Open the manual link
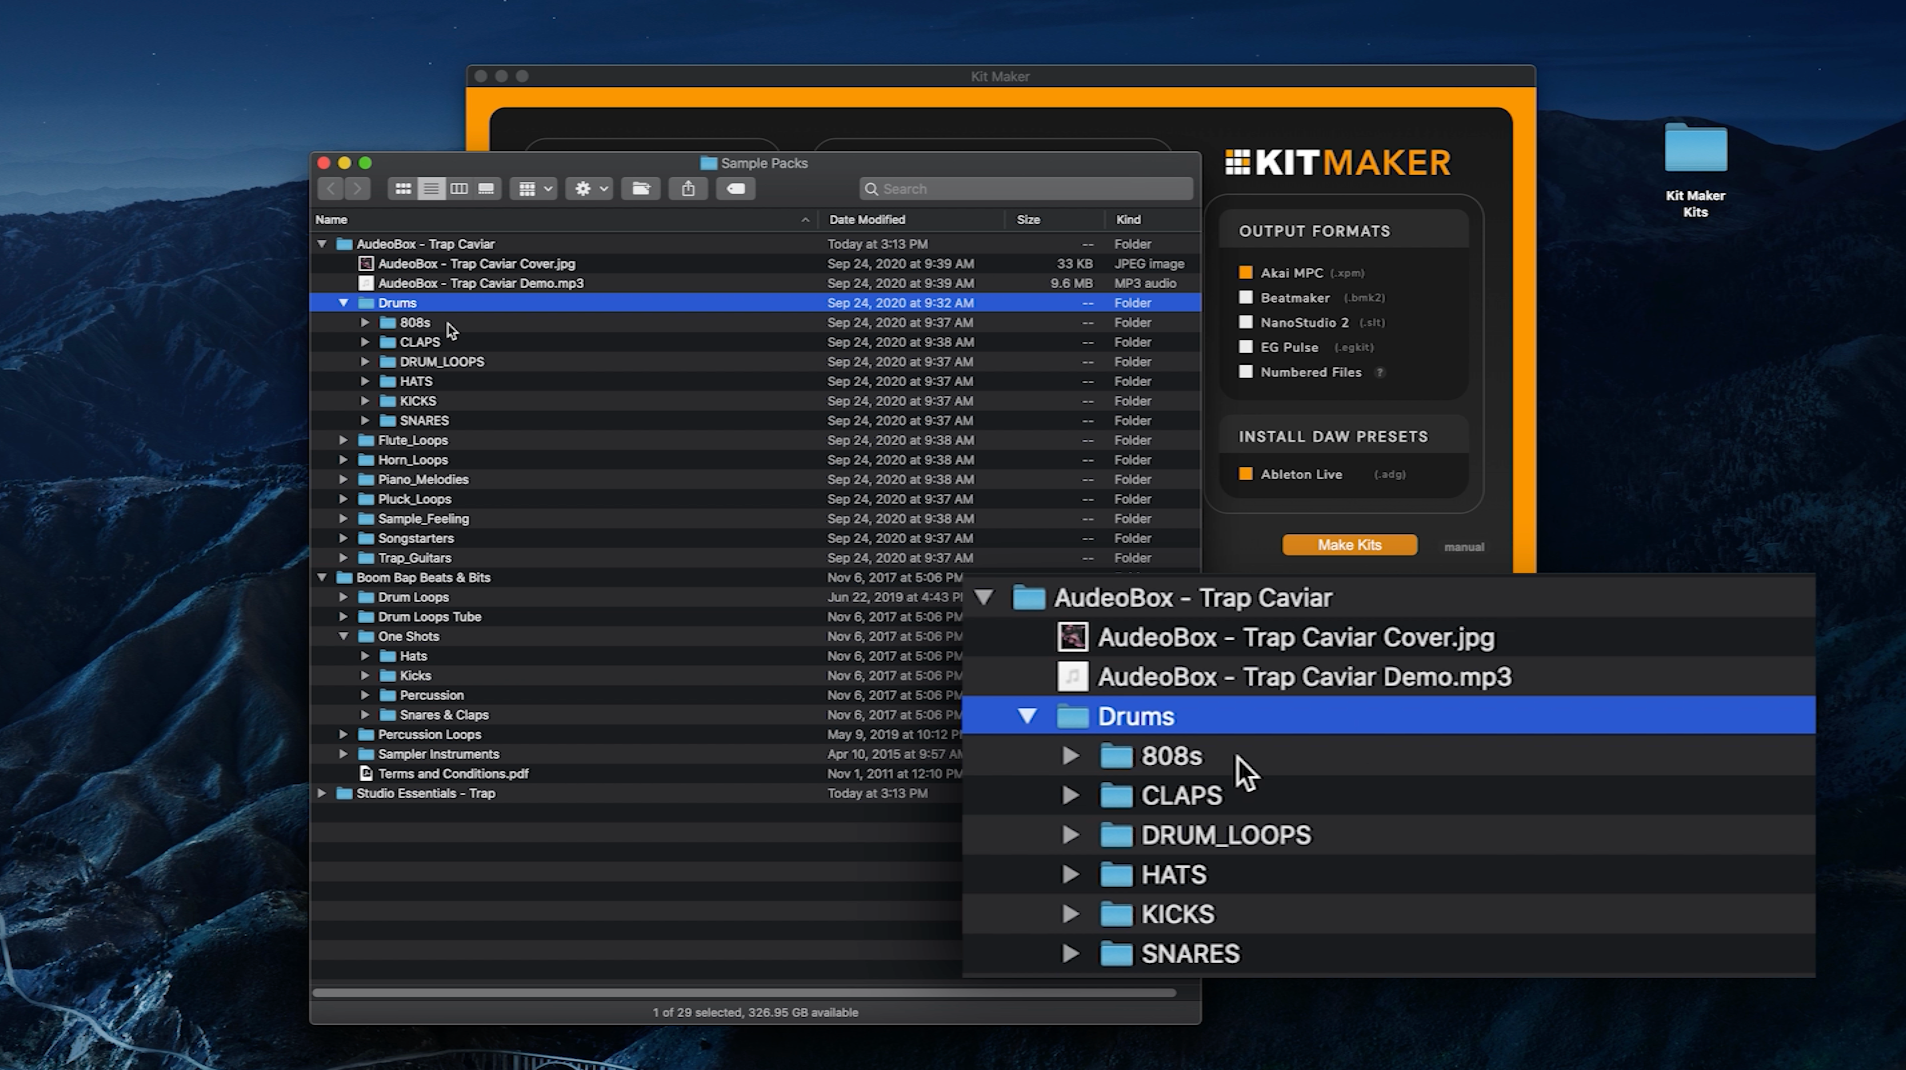This screenshot has height=1070, width=1906. tap(1464, 547)
